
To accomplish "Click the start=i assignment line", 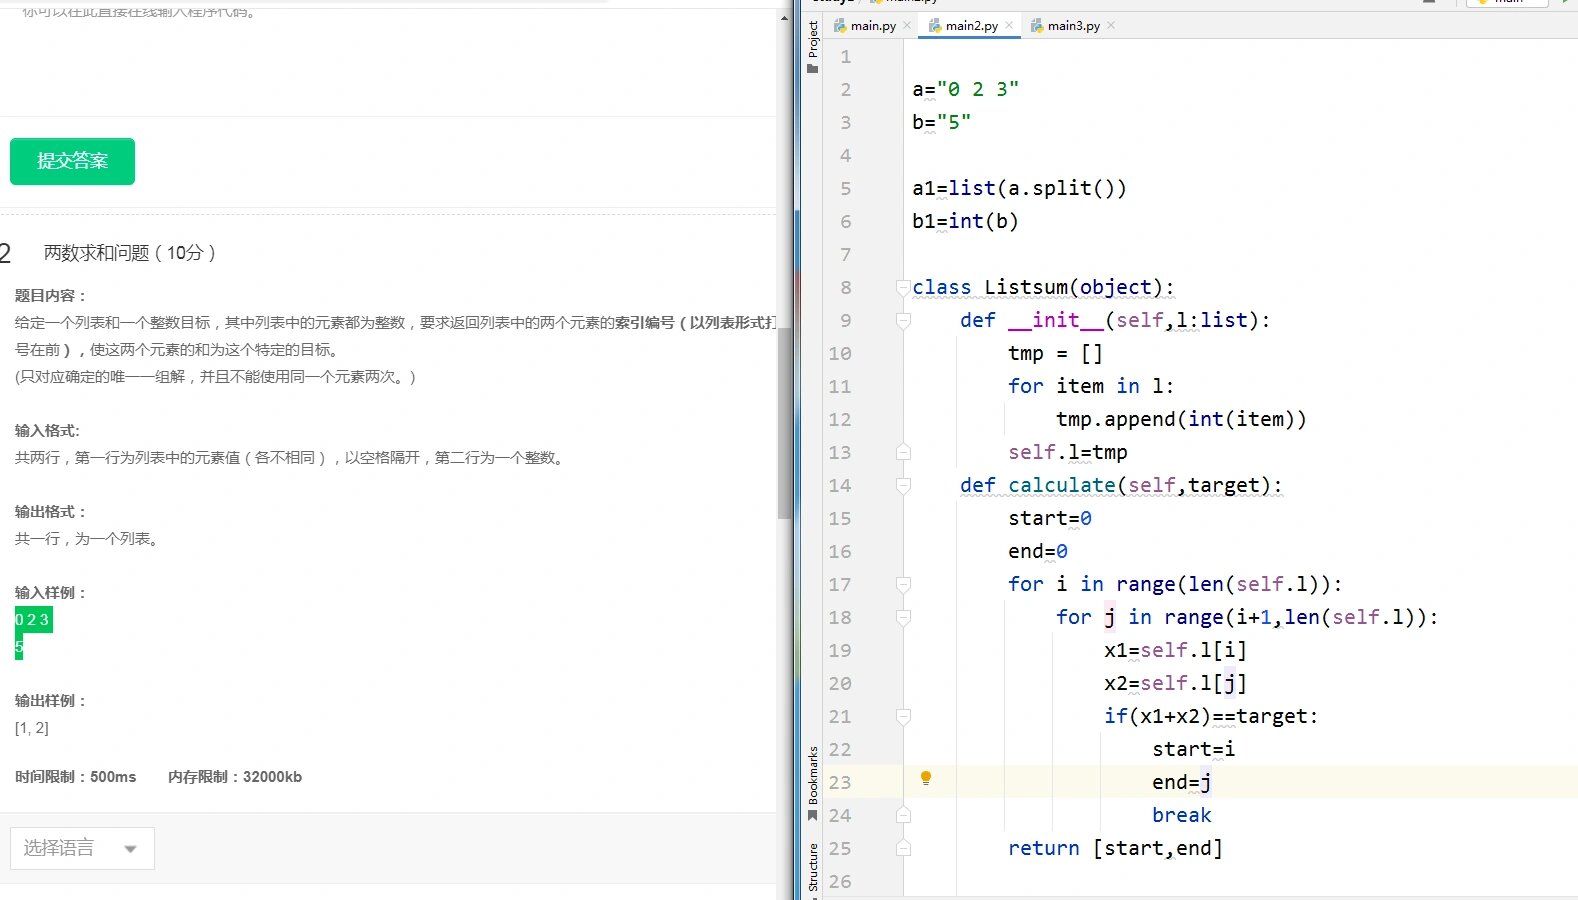I will tap(1193, 749).
